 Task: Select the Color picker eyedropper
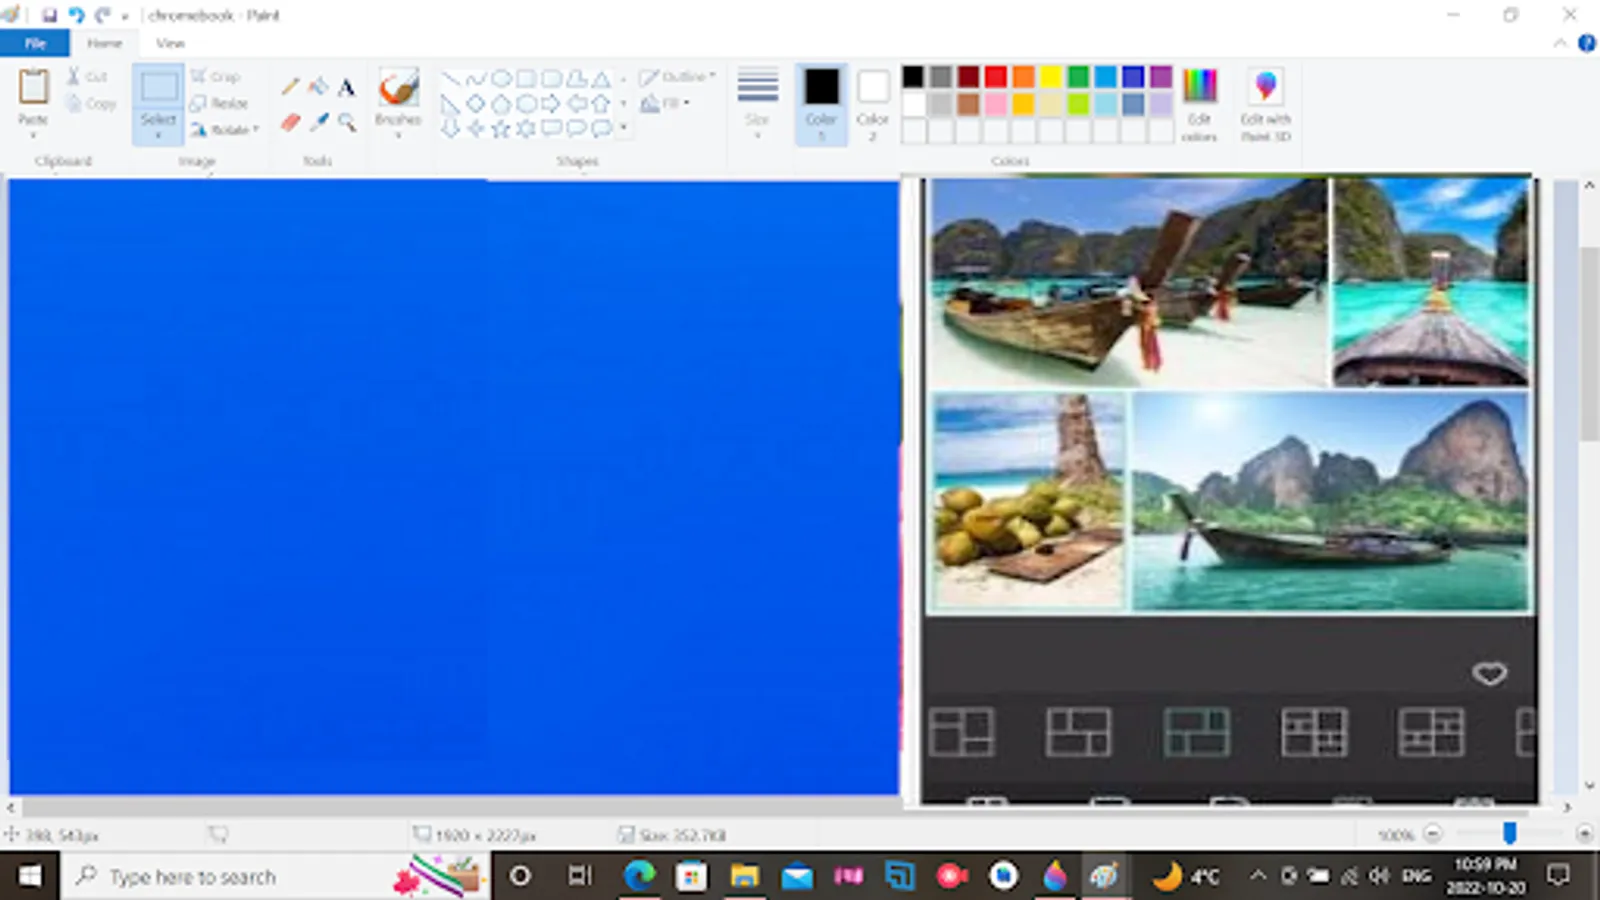click(319, 122)
